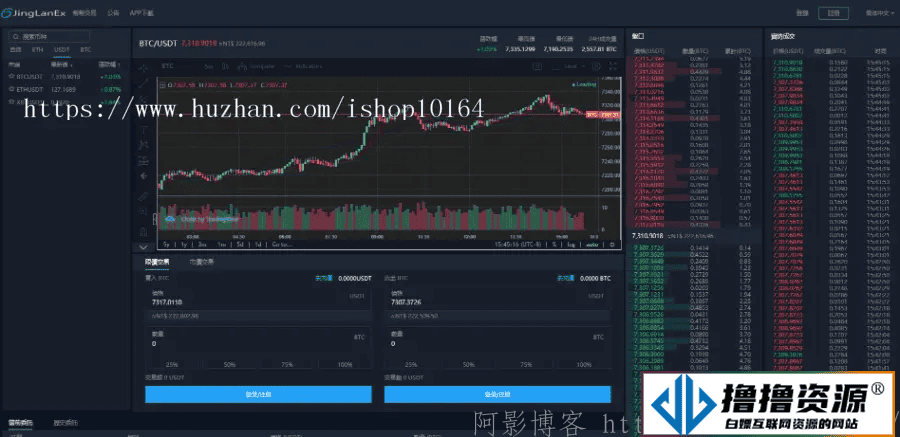
Task: Switch to the limit order tab
Action: [157, 262]
